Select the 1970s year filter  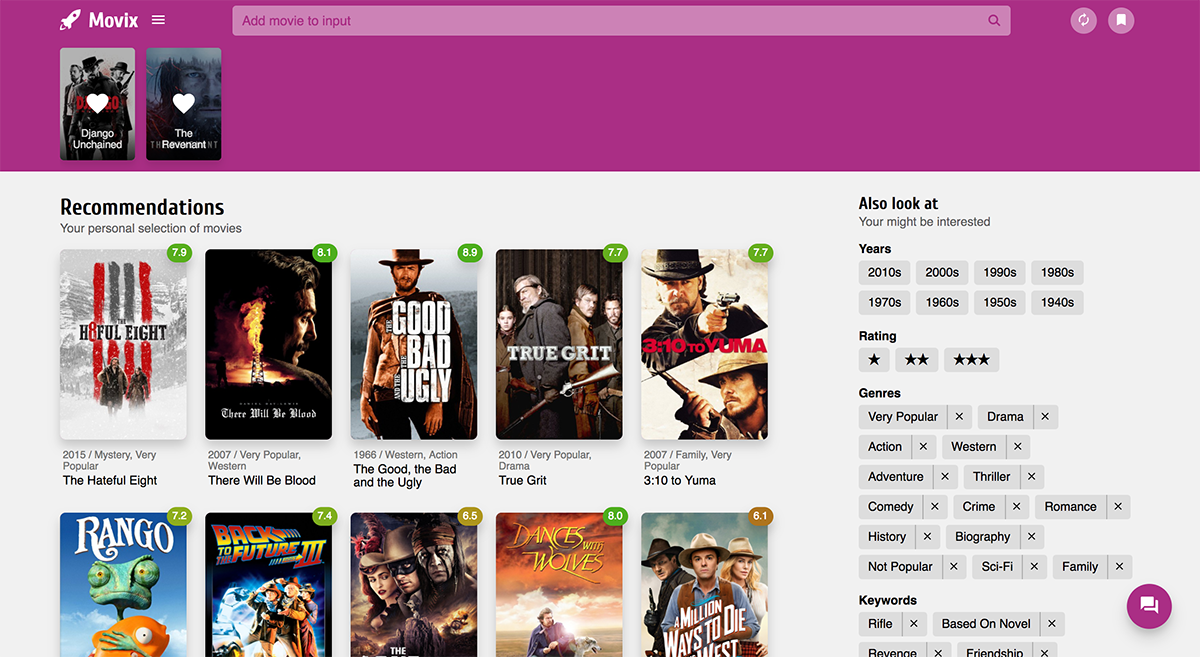tap(885, 302)
